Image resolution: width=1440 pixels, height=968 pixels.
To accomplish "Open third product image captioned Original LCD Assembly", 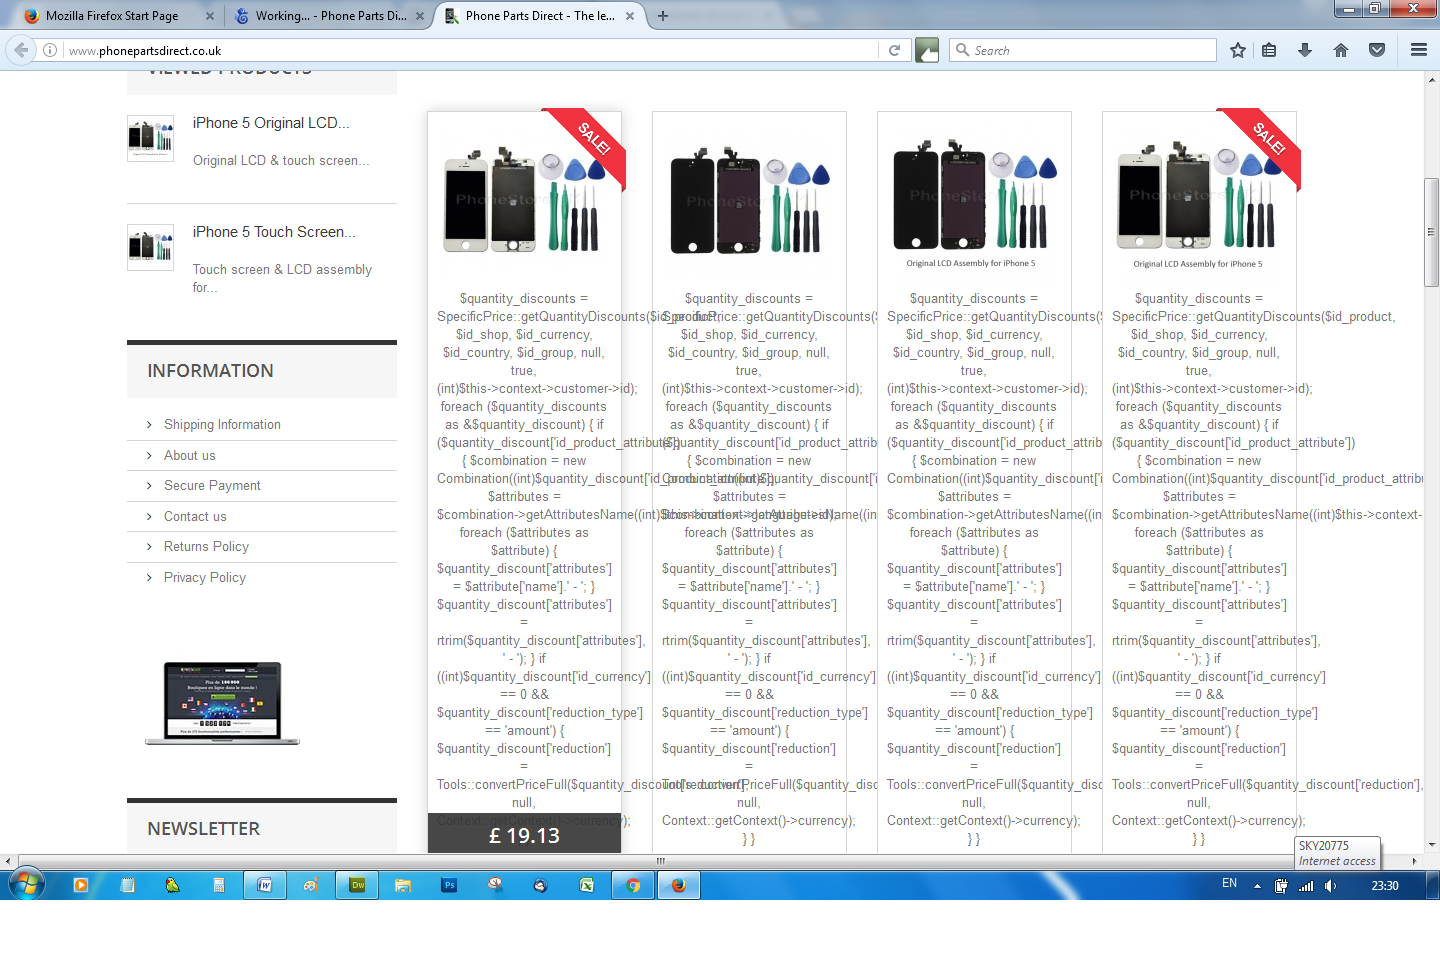I will [974, 200].
